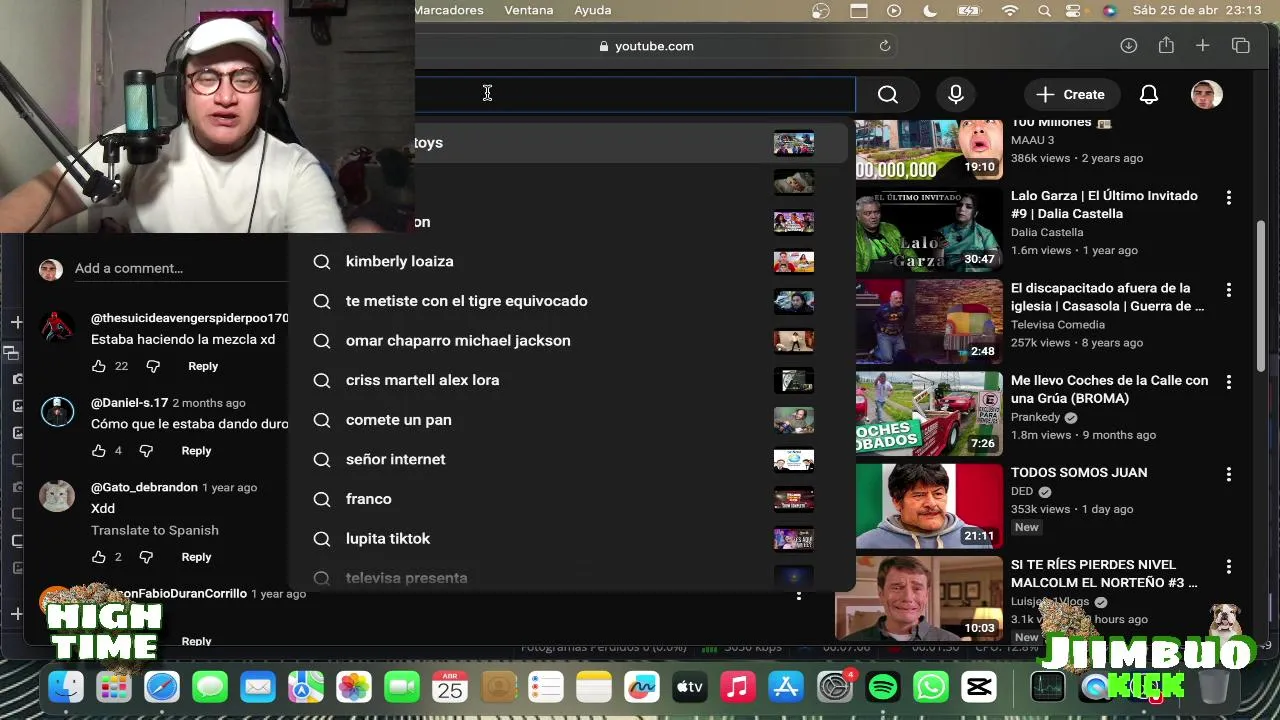
Task: Open the Ayuda menu in menu bar
Action: coord(593,10)
